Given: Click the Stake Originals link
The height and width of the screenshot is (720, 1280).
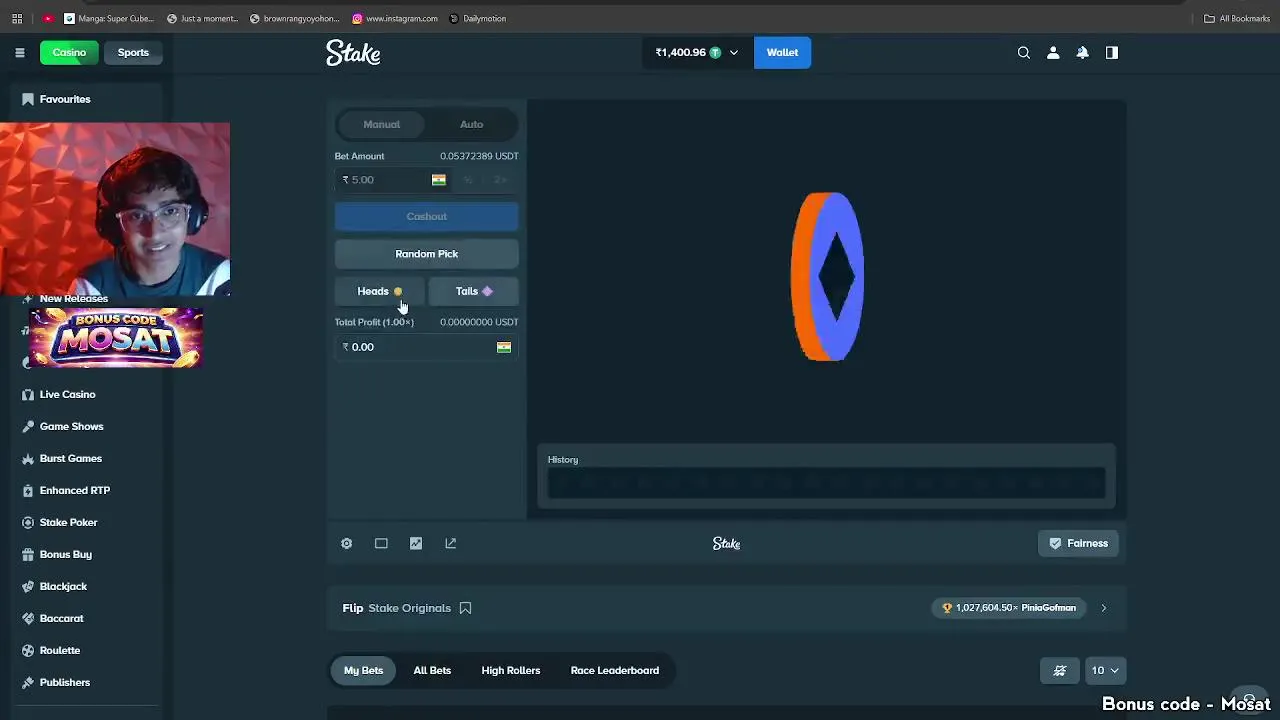Looking at the screenshot, I should tap(409, 608).
